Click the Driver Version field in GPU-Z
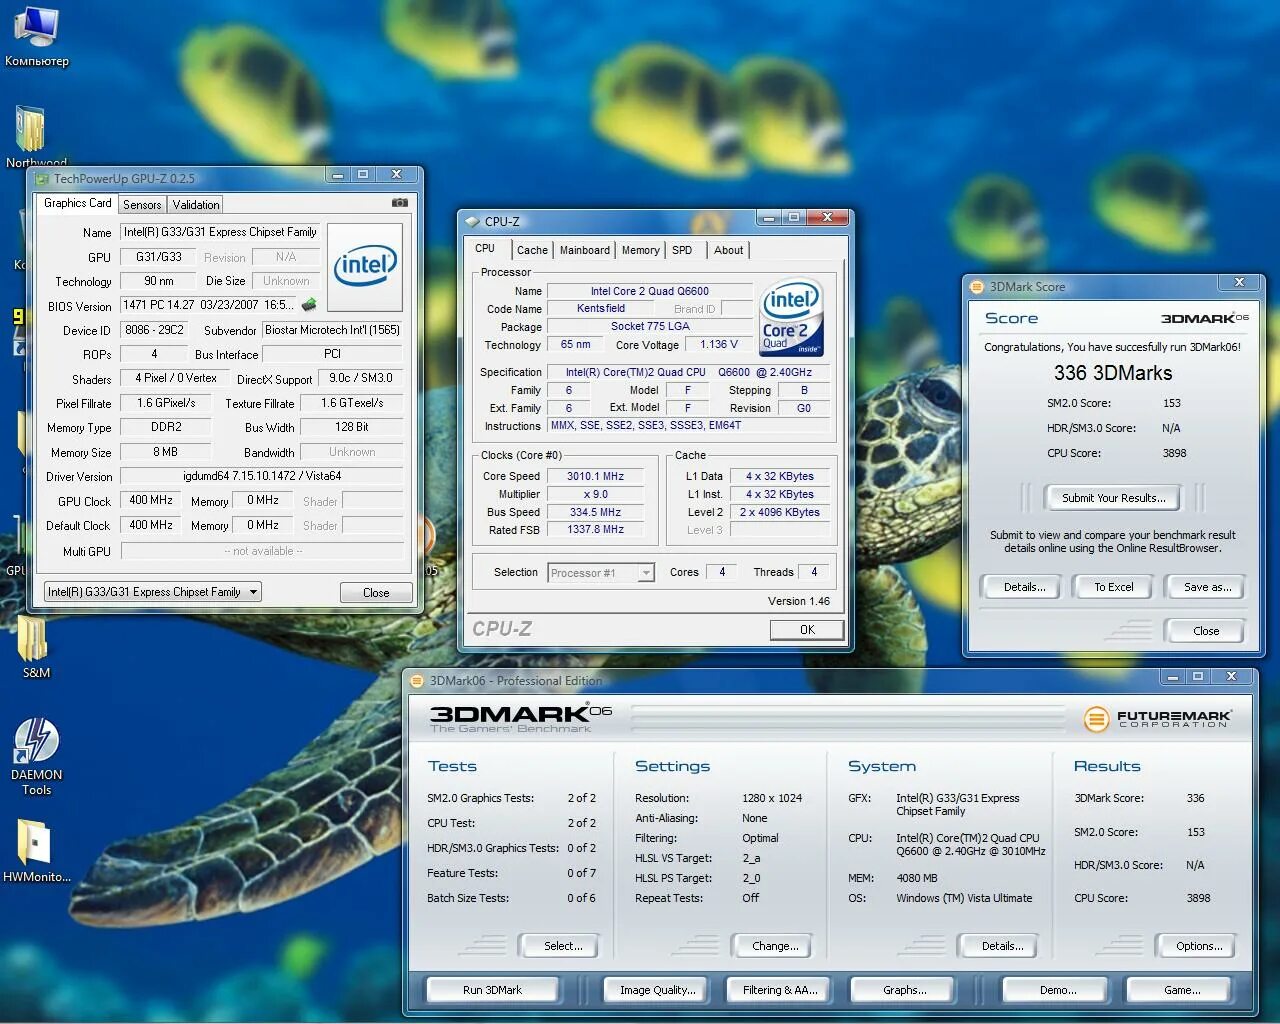The image size is (1280, 1024). 262,476
